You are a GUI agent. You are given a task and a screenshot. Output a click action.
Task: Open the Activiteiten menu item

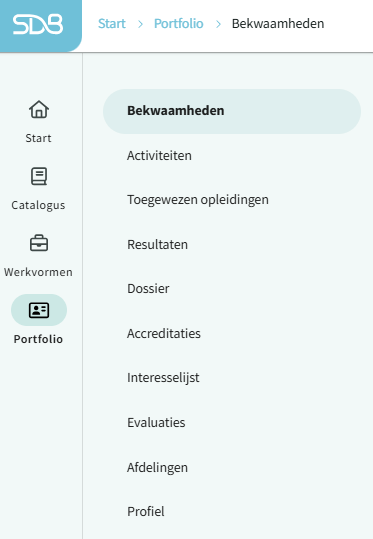[x=232, y=156]
